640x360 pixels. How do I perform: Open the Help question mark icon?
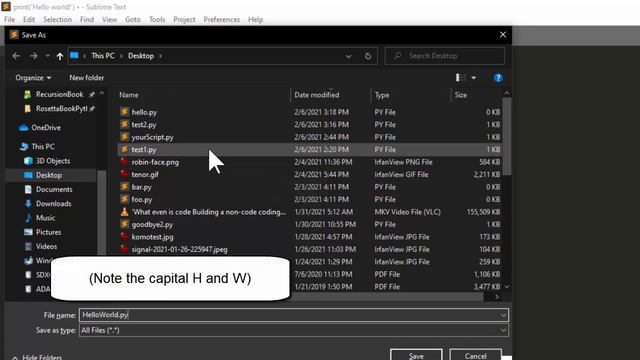point(498,78)
